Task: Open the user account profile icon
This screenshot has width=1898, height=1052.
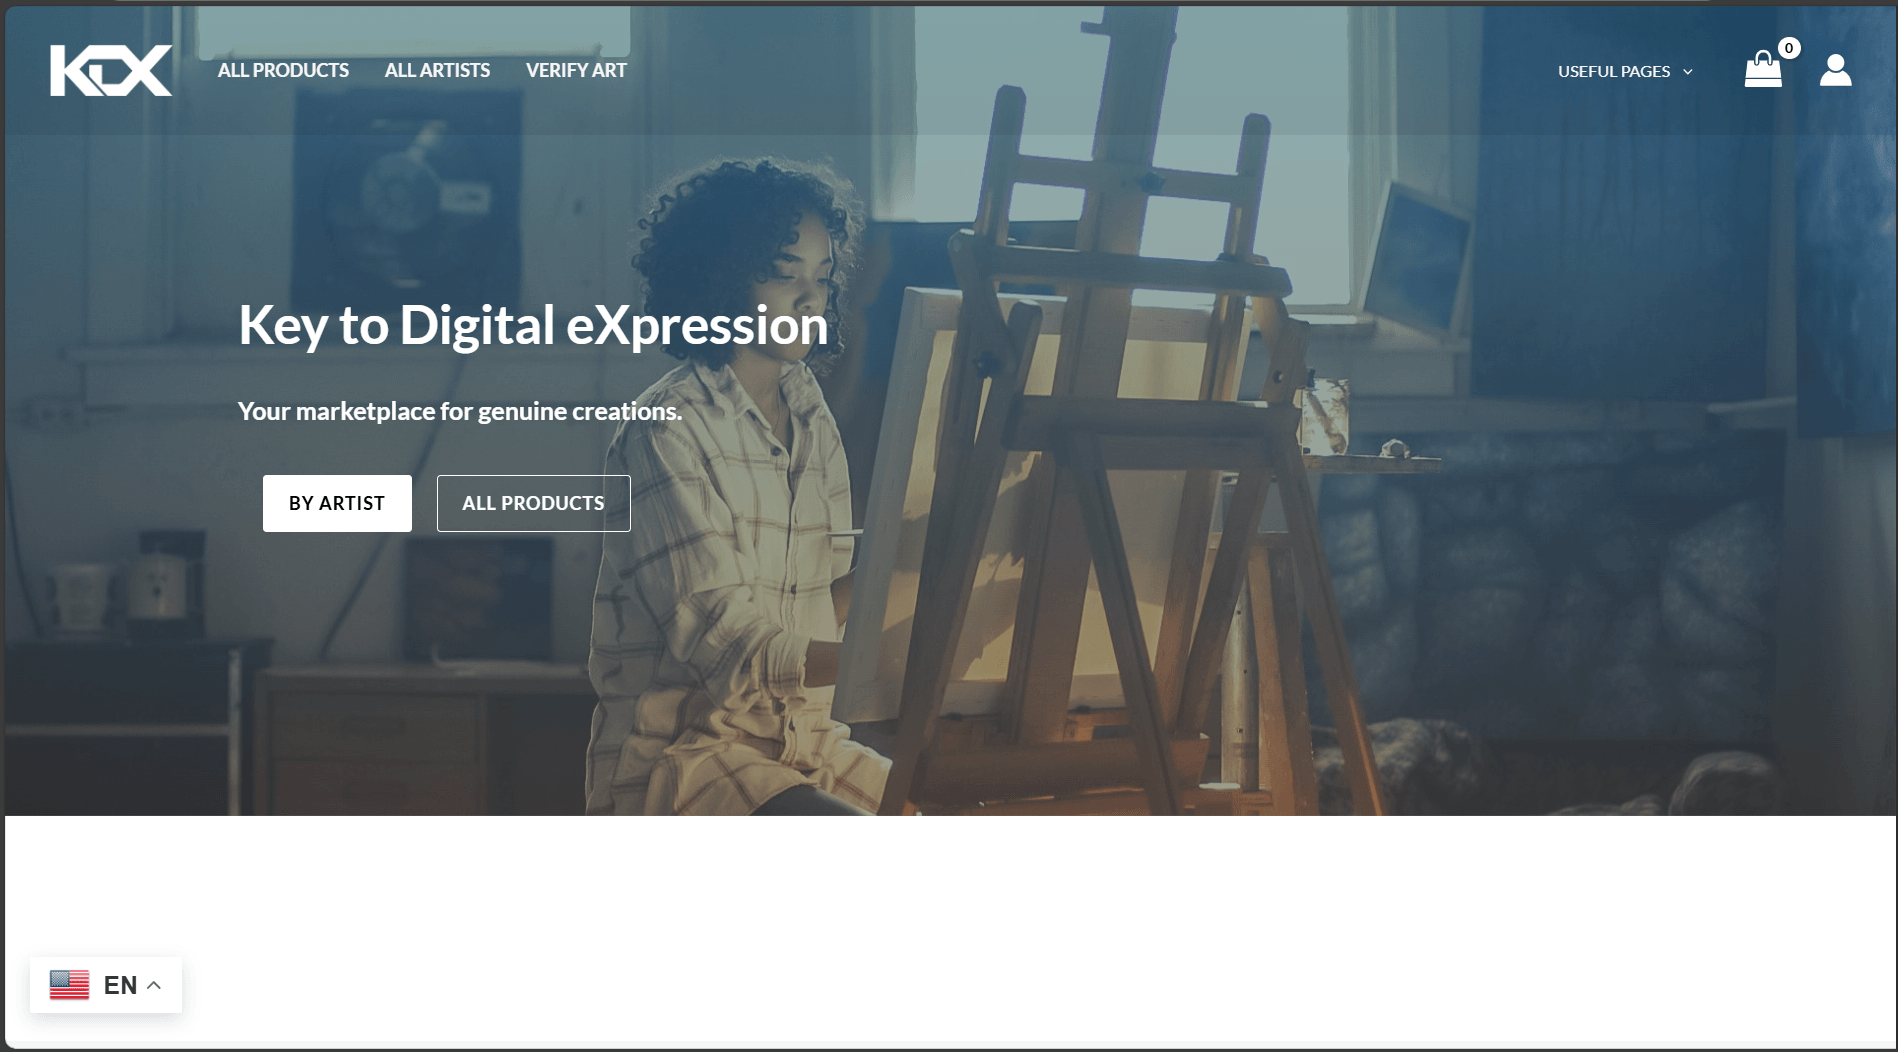Action: 1835,70
